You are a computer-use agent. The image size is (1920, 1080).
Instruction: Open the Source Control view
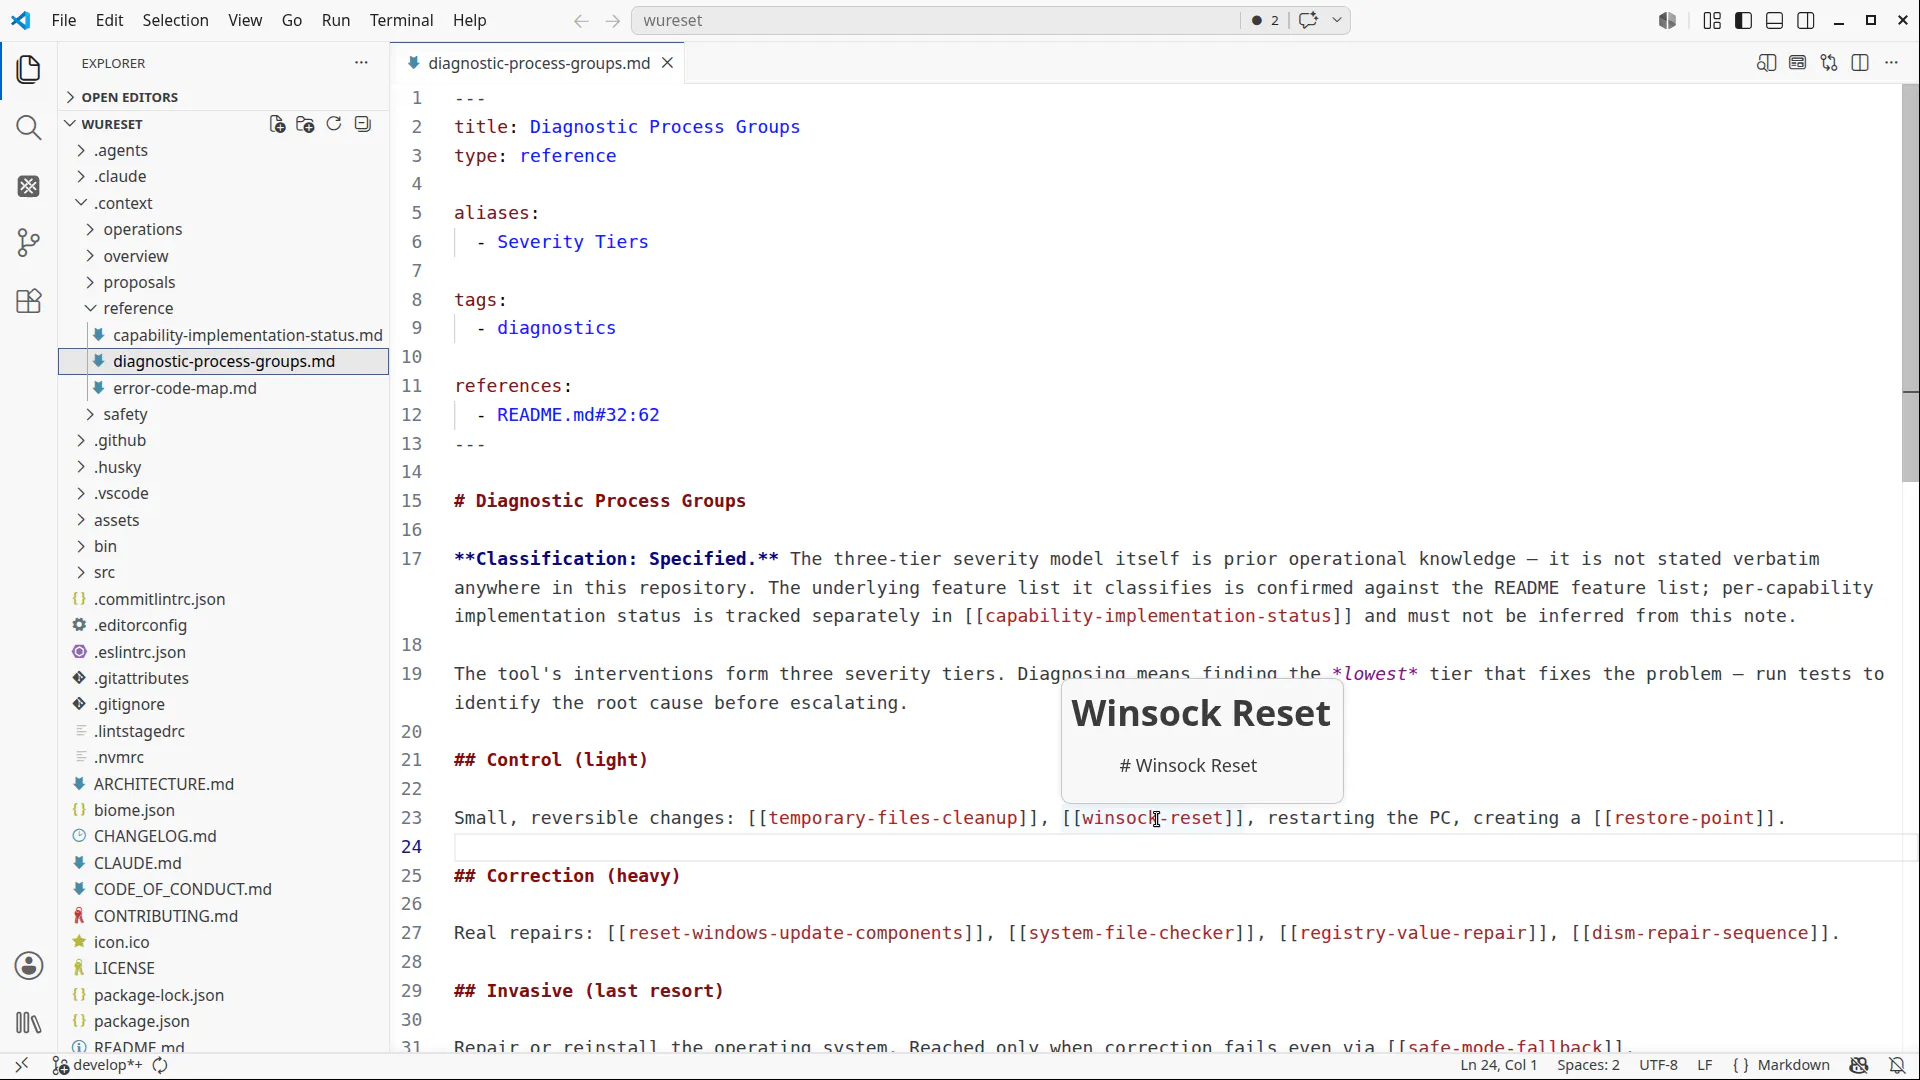click(28, 243)
